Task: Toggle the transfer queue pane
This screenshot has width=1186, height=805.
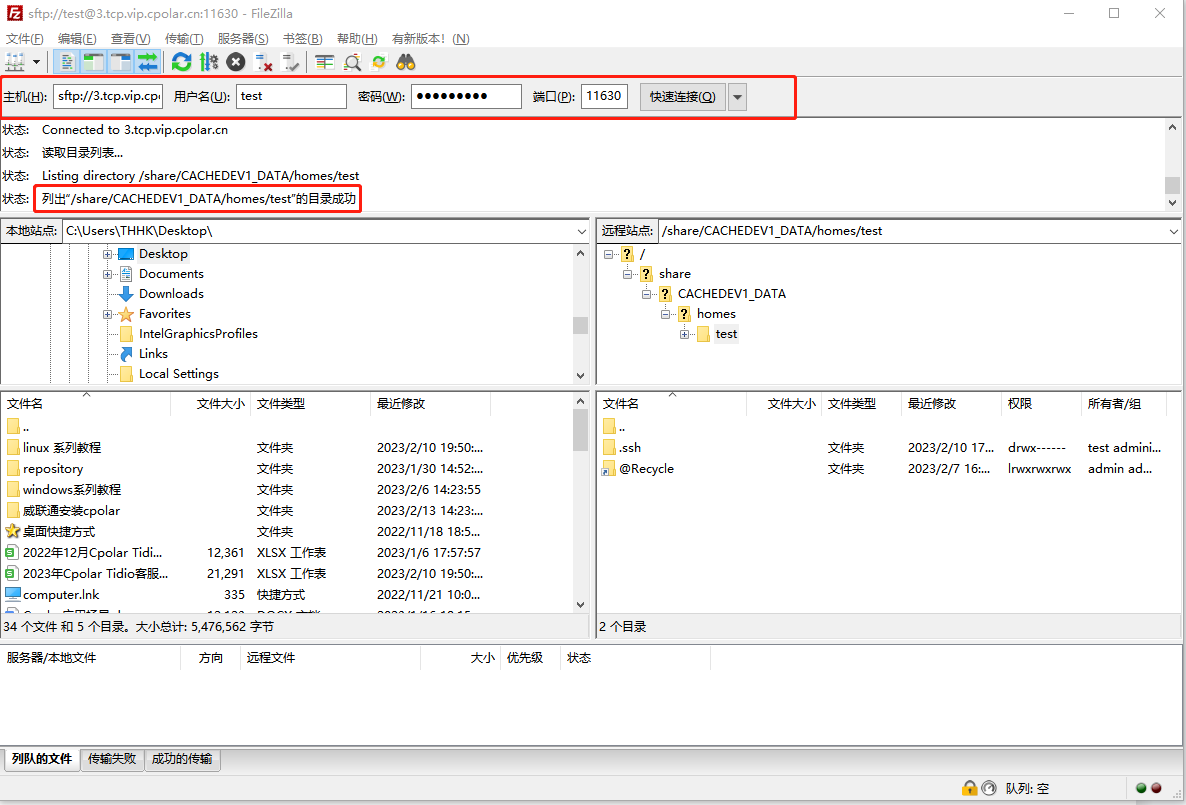Action: click(148, 62)
